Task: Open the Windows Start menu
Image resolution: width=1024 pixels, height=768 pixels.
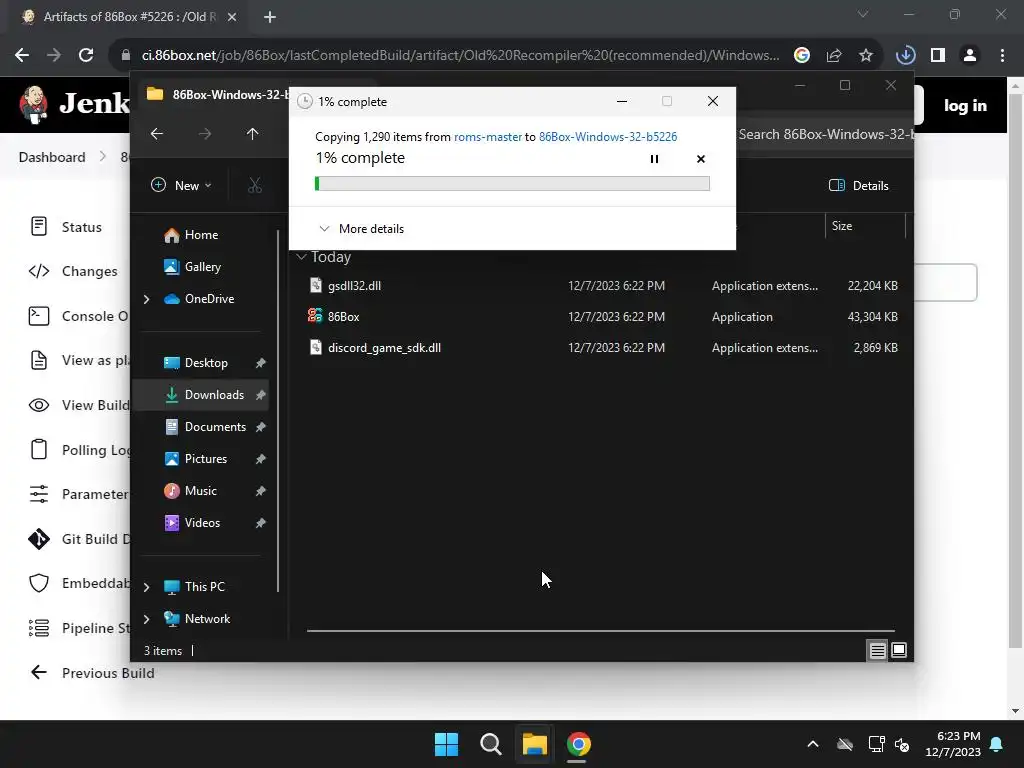Action: point(447,744)
